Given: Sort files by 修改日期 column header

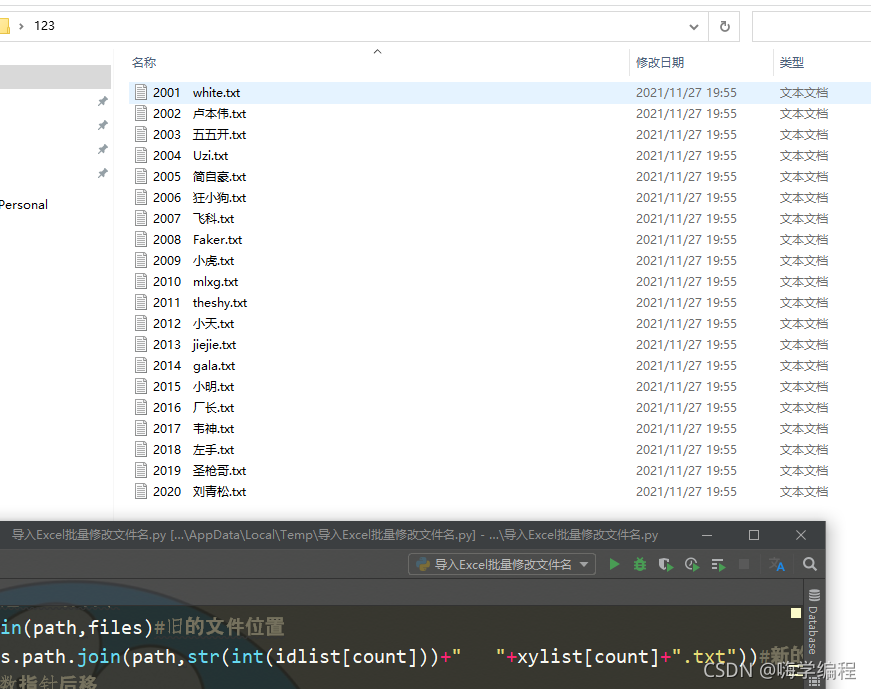Looking at the screenshot, I should click(660, 62).
